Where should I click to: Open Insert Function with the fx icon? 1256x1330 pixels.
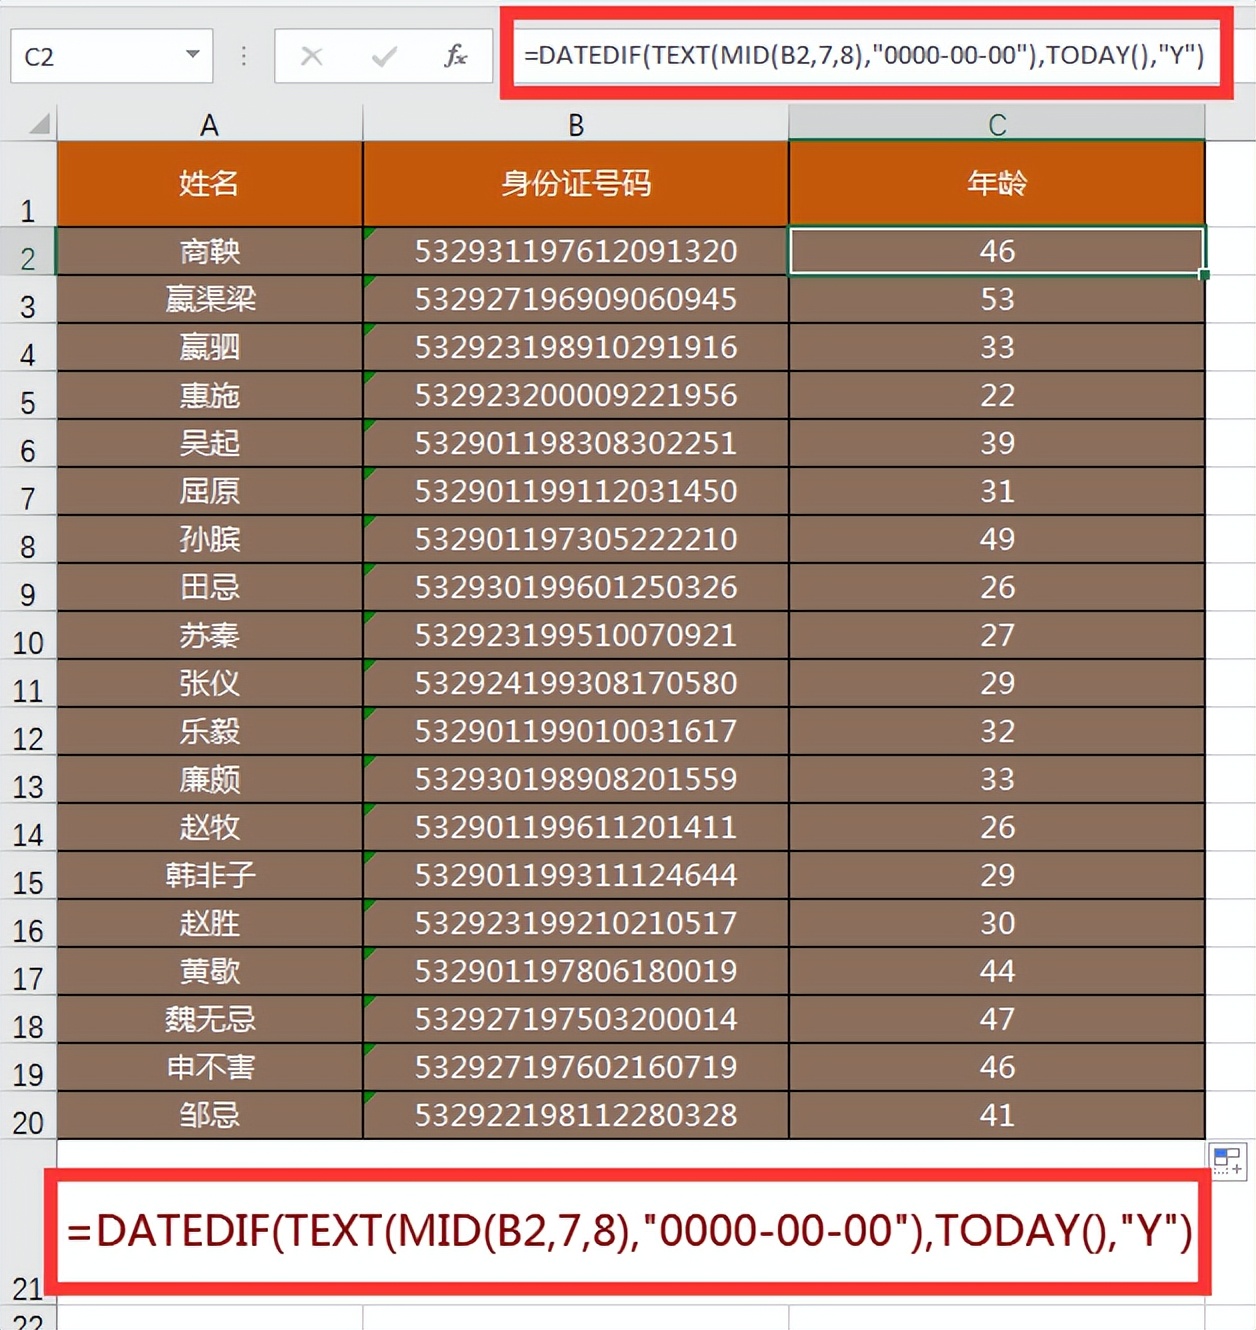(x=455, y=57)
